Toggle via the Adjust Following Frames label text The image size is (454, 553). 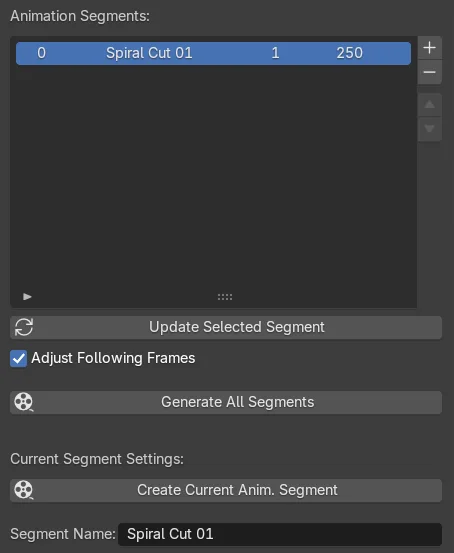coord(113,358)
